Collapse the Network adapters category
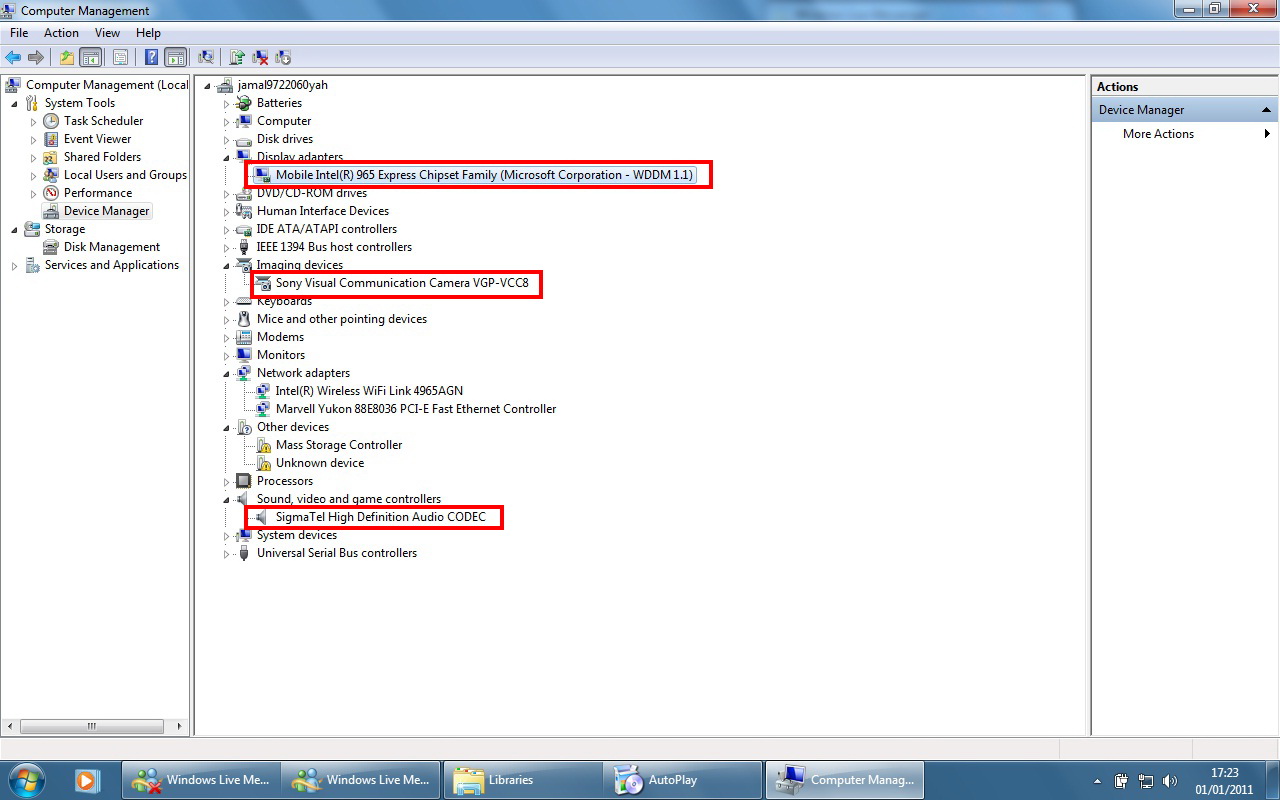The image size is (1280, 800). click(x=227, y=374)
